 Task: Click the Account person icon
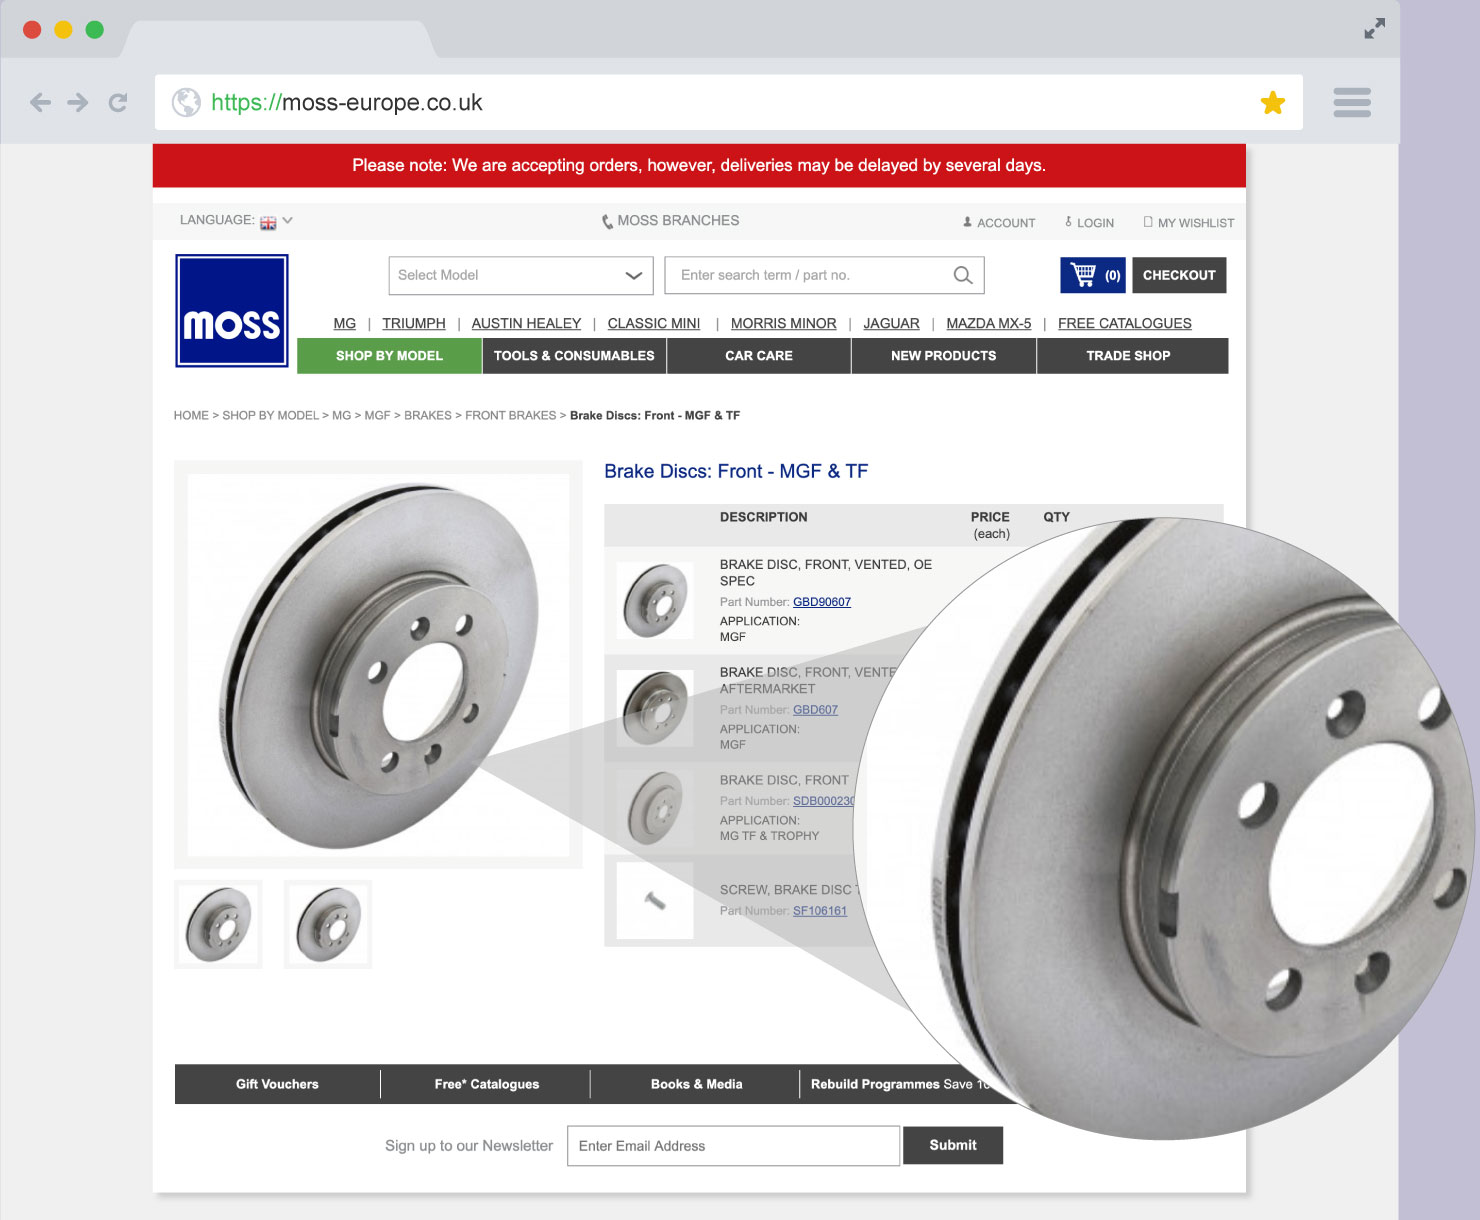point(967,222)
